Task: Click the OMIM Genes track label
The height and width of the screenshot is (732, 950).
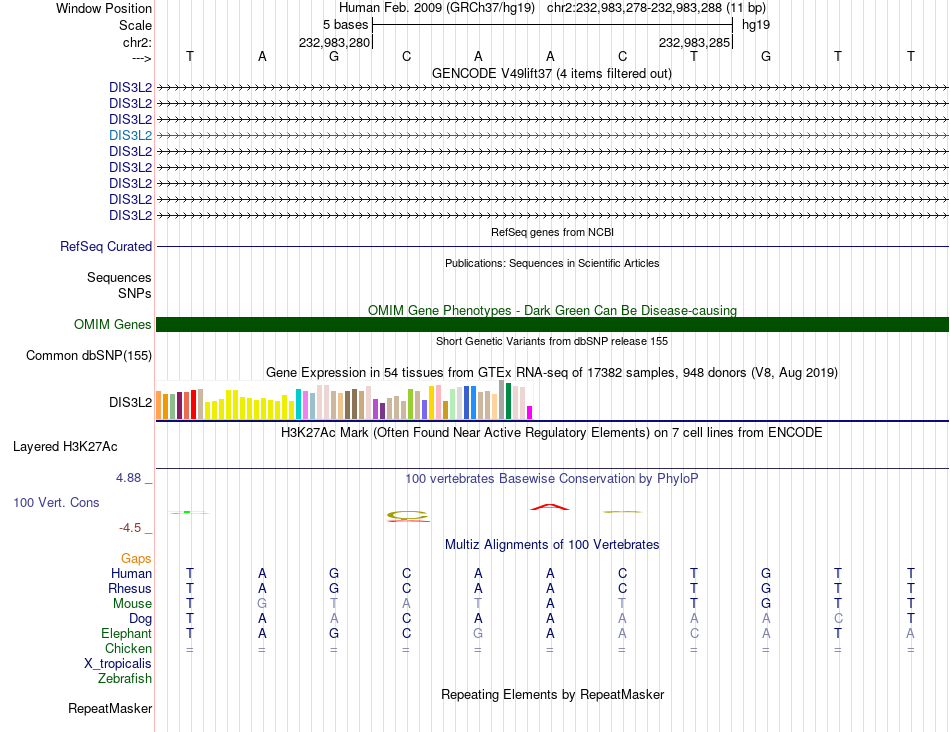Action: pos(112,324)
